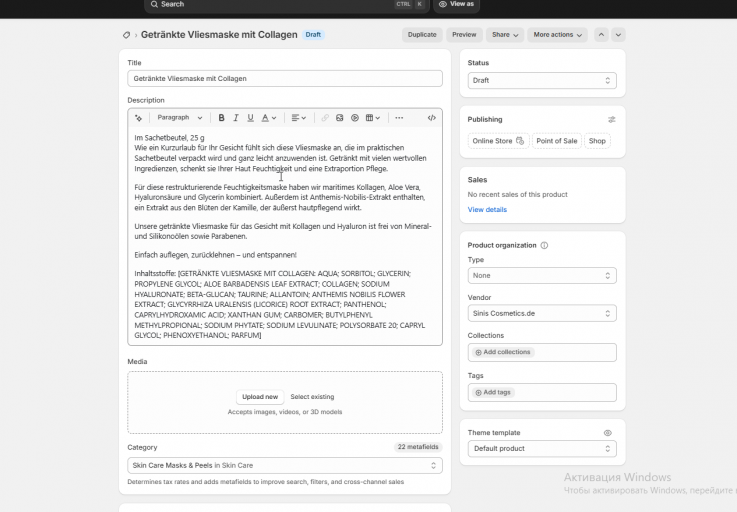Toggle italic formatting in description toolbar

pyautogui.click(x=236, y=118)
